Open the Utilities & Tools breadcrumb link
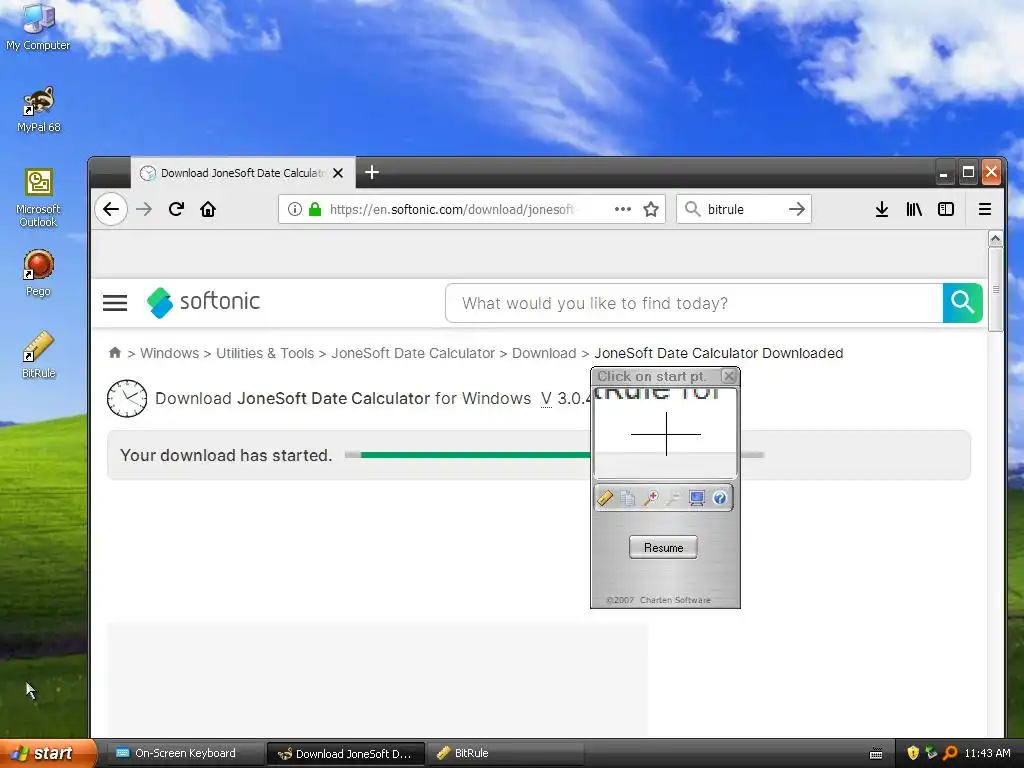The height and width of the screenshot is (768, 1024). (265, 353)
